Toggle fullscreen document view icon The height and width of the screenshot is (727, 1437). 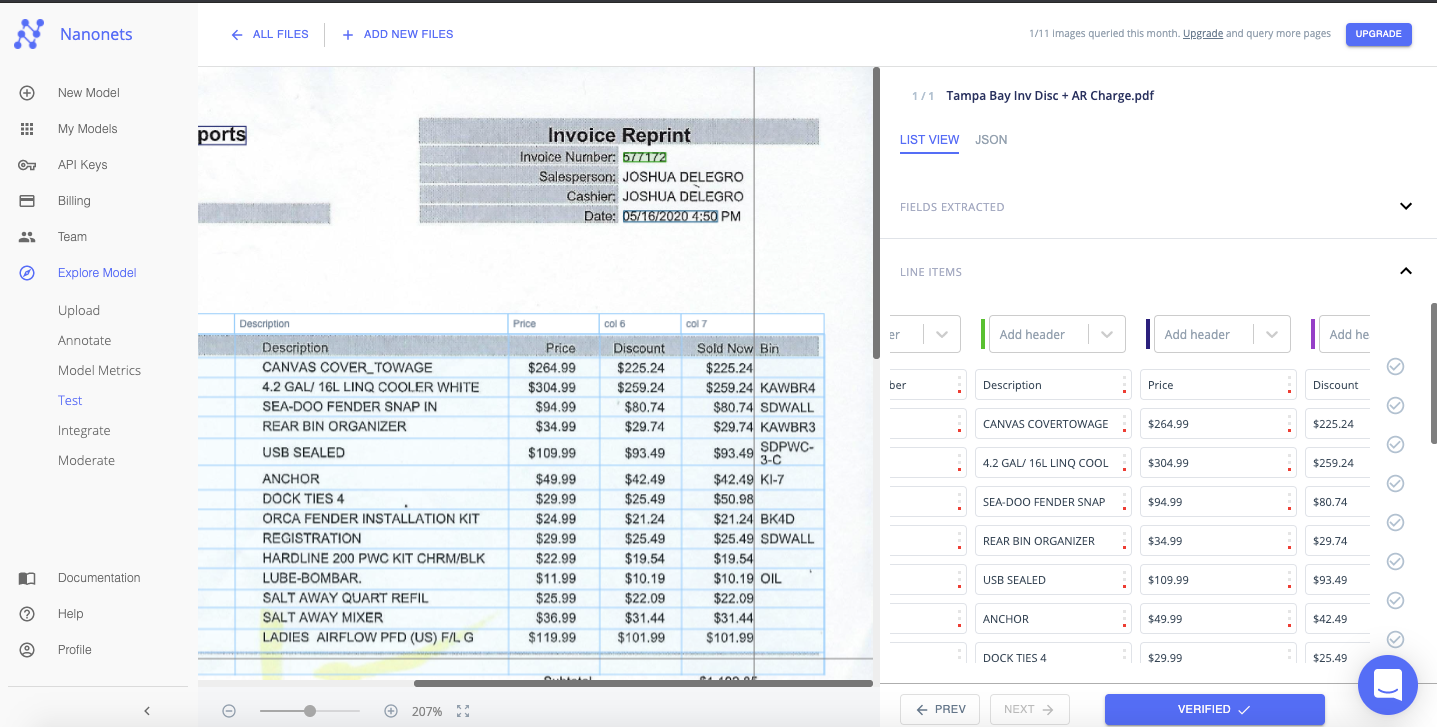click(463, 711)
